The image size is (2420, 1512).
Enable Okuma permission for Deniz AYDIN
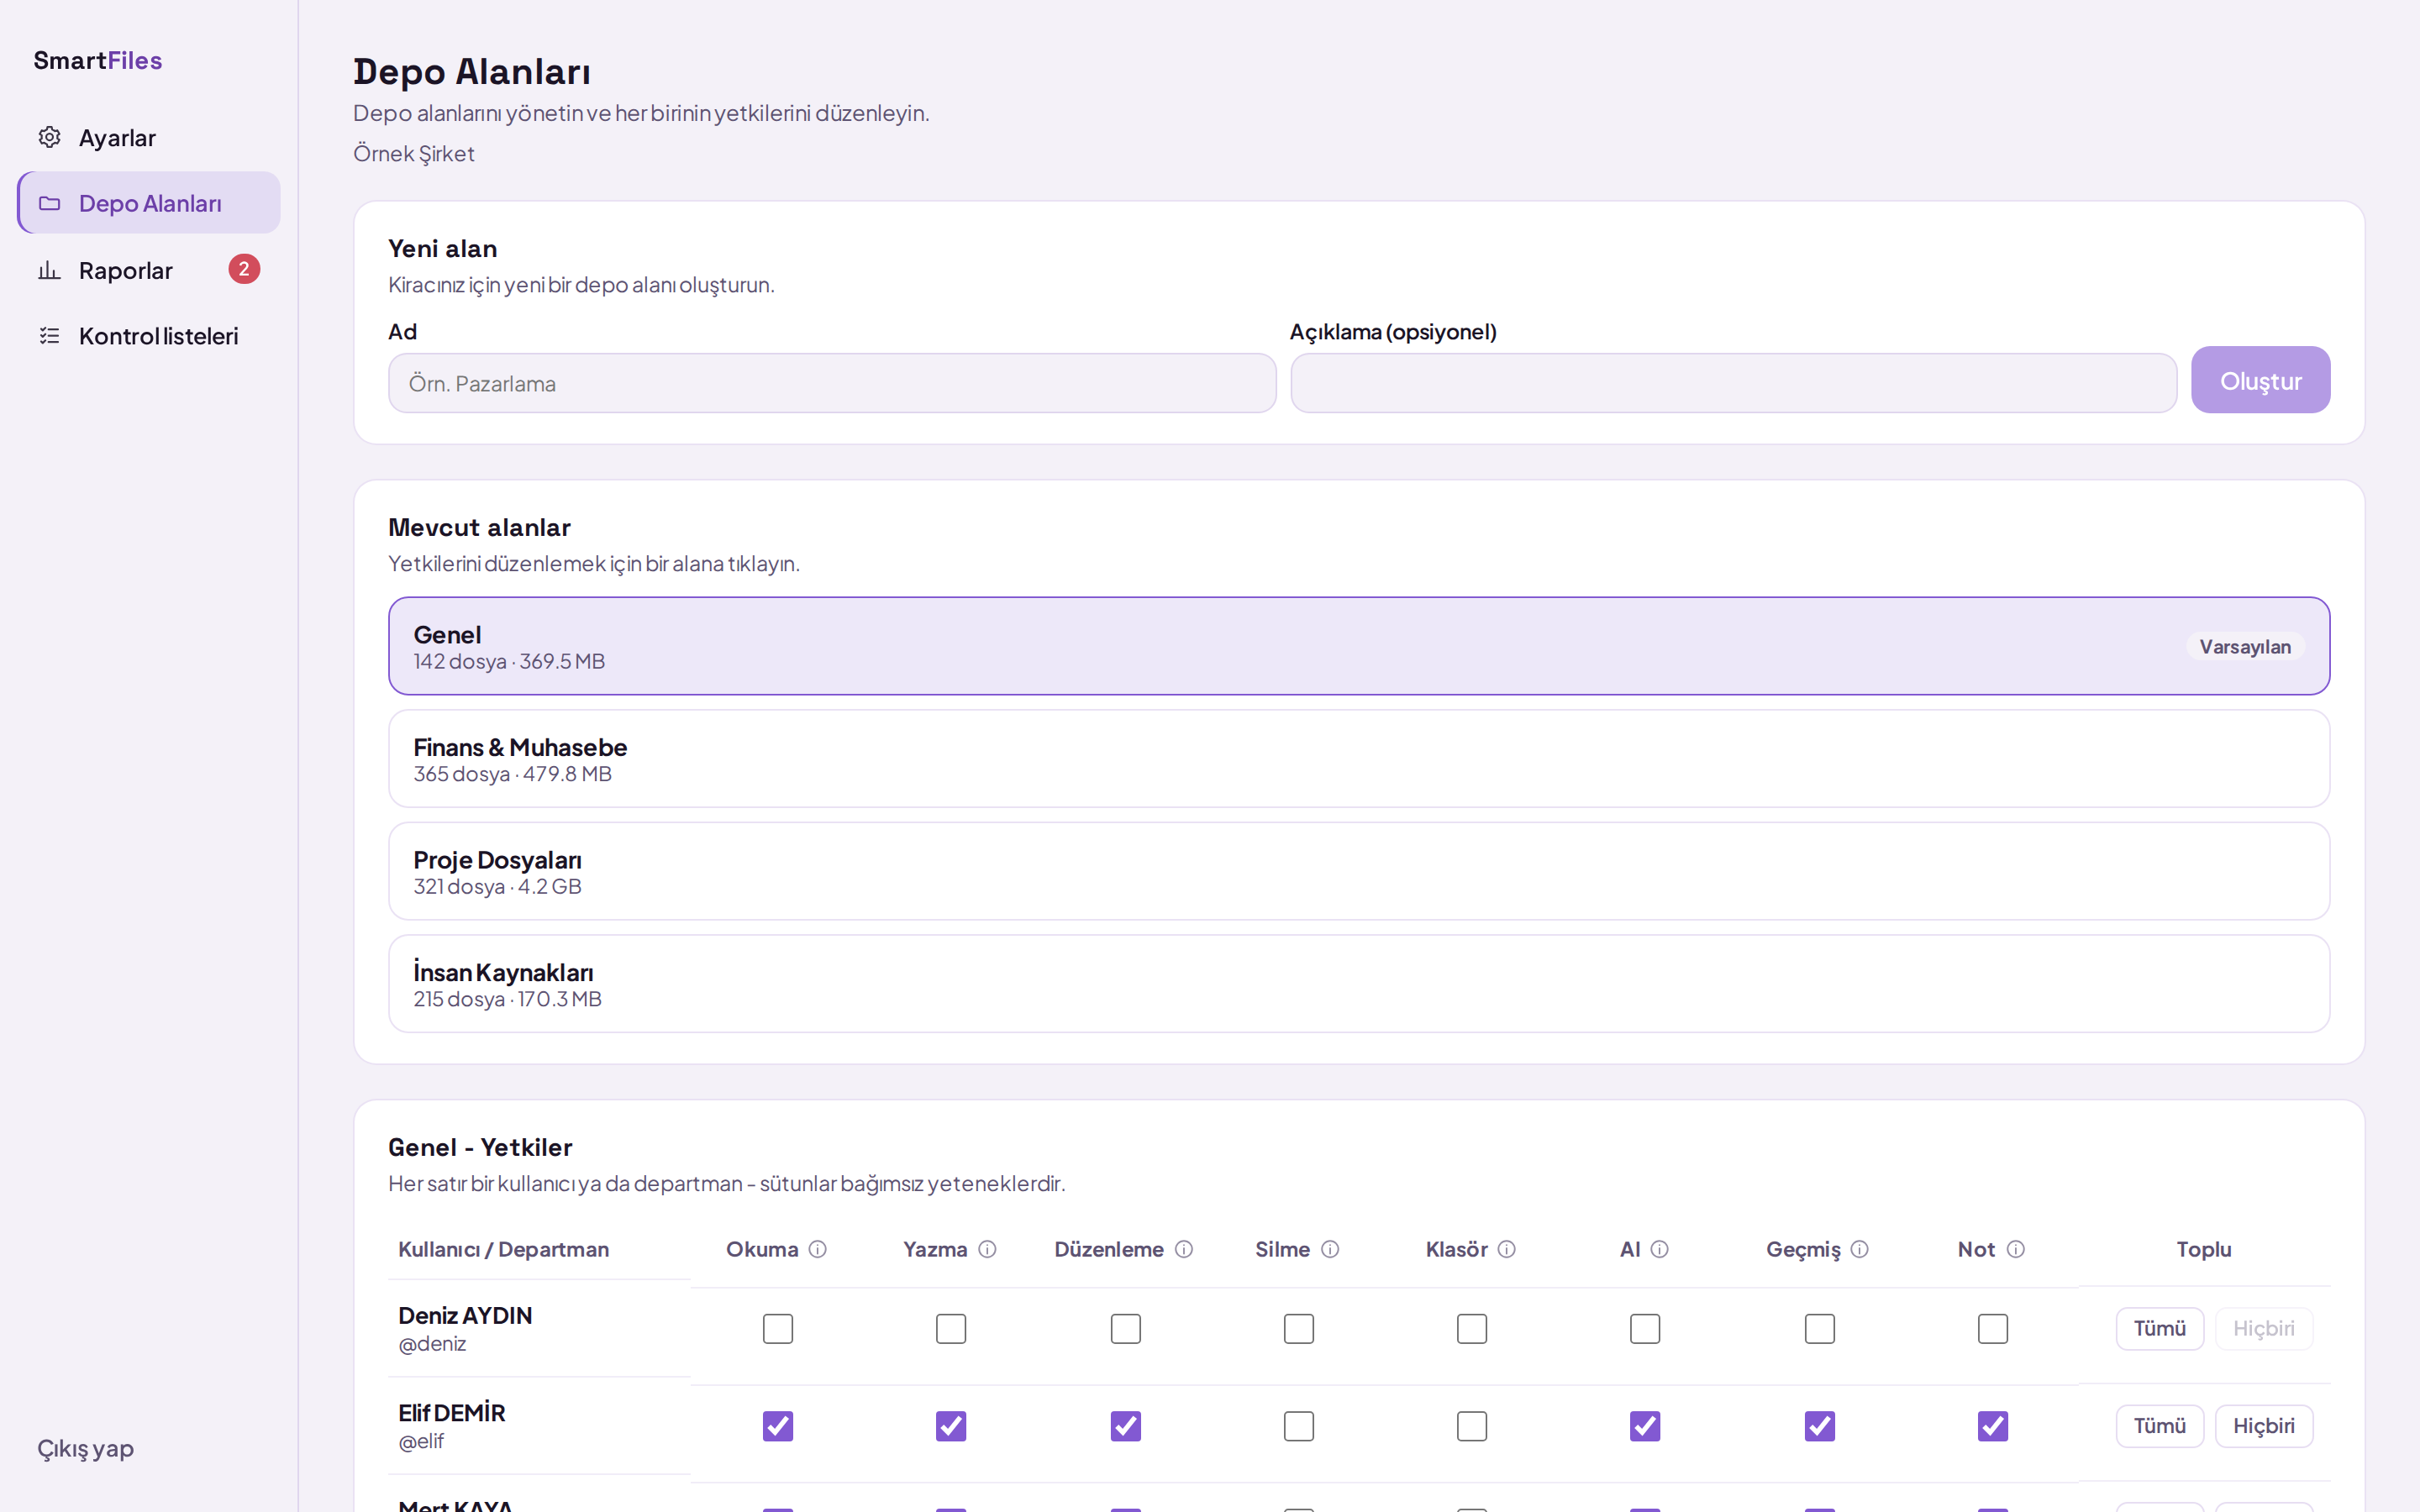pos(778,1329)
